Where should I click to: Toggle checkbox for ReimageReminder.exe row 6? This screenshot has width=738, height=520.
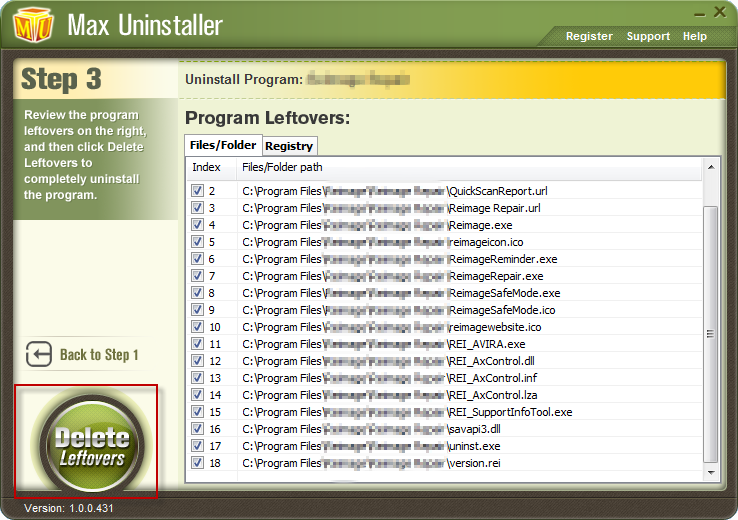(198, 258)
